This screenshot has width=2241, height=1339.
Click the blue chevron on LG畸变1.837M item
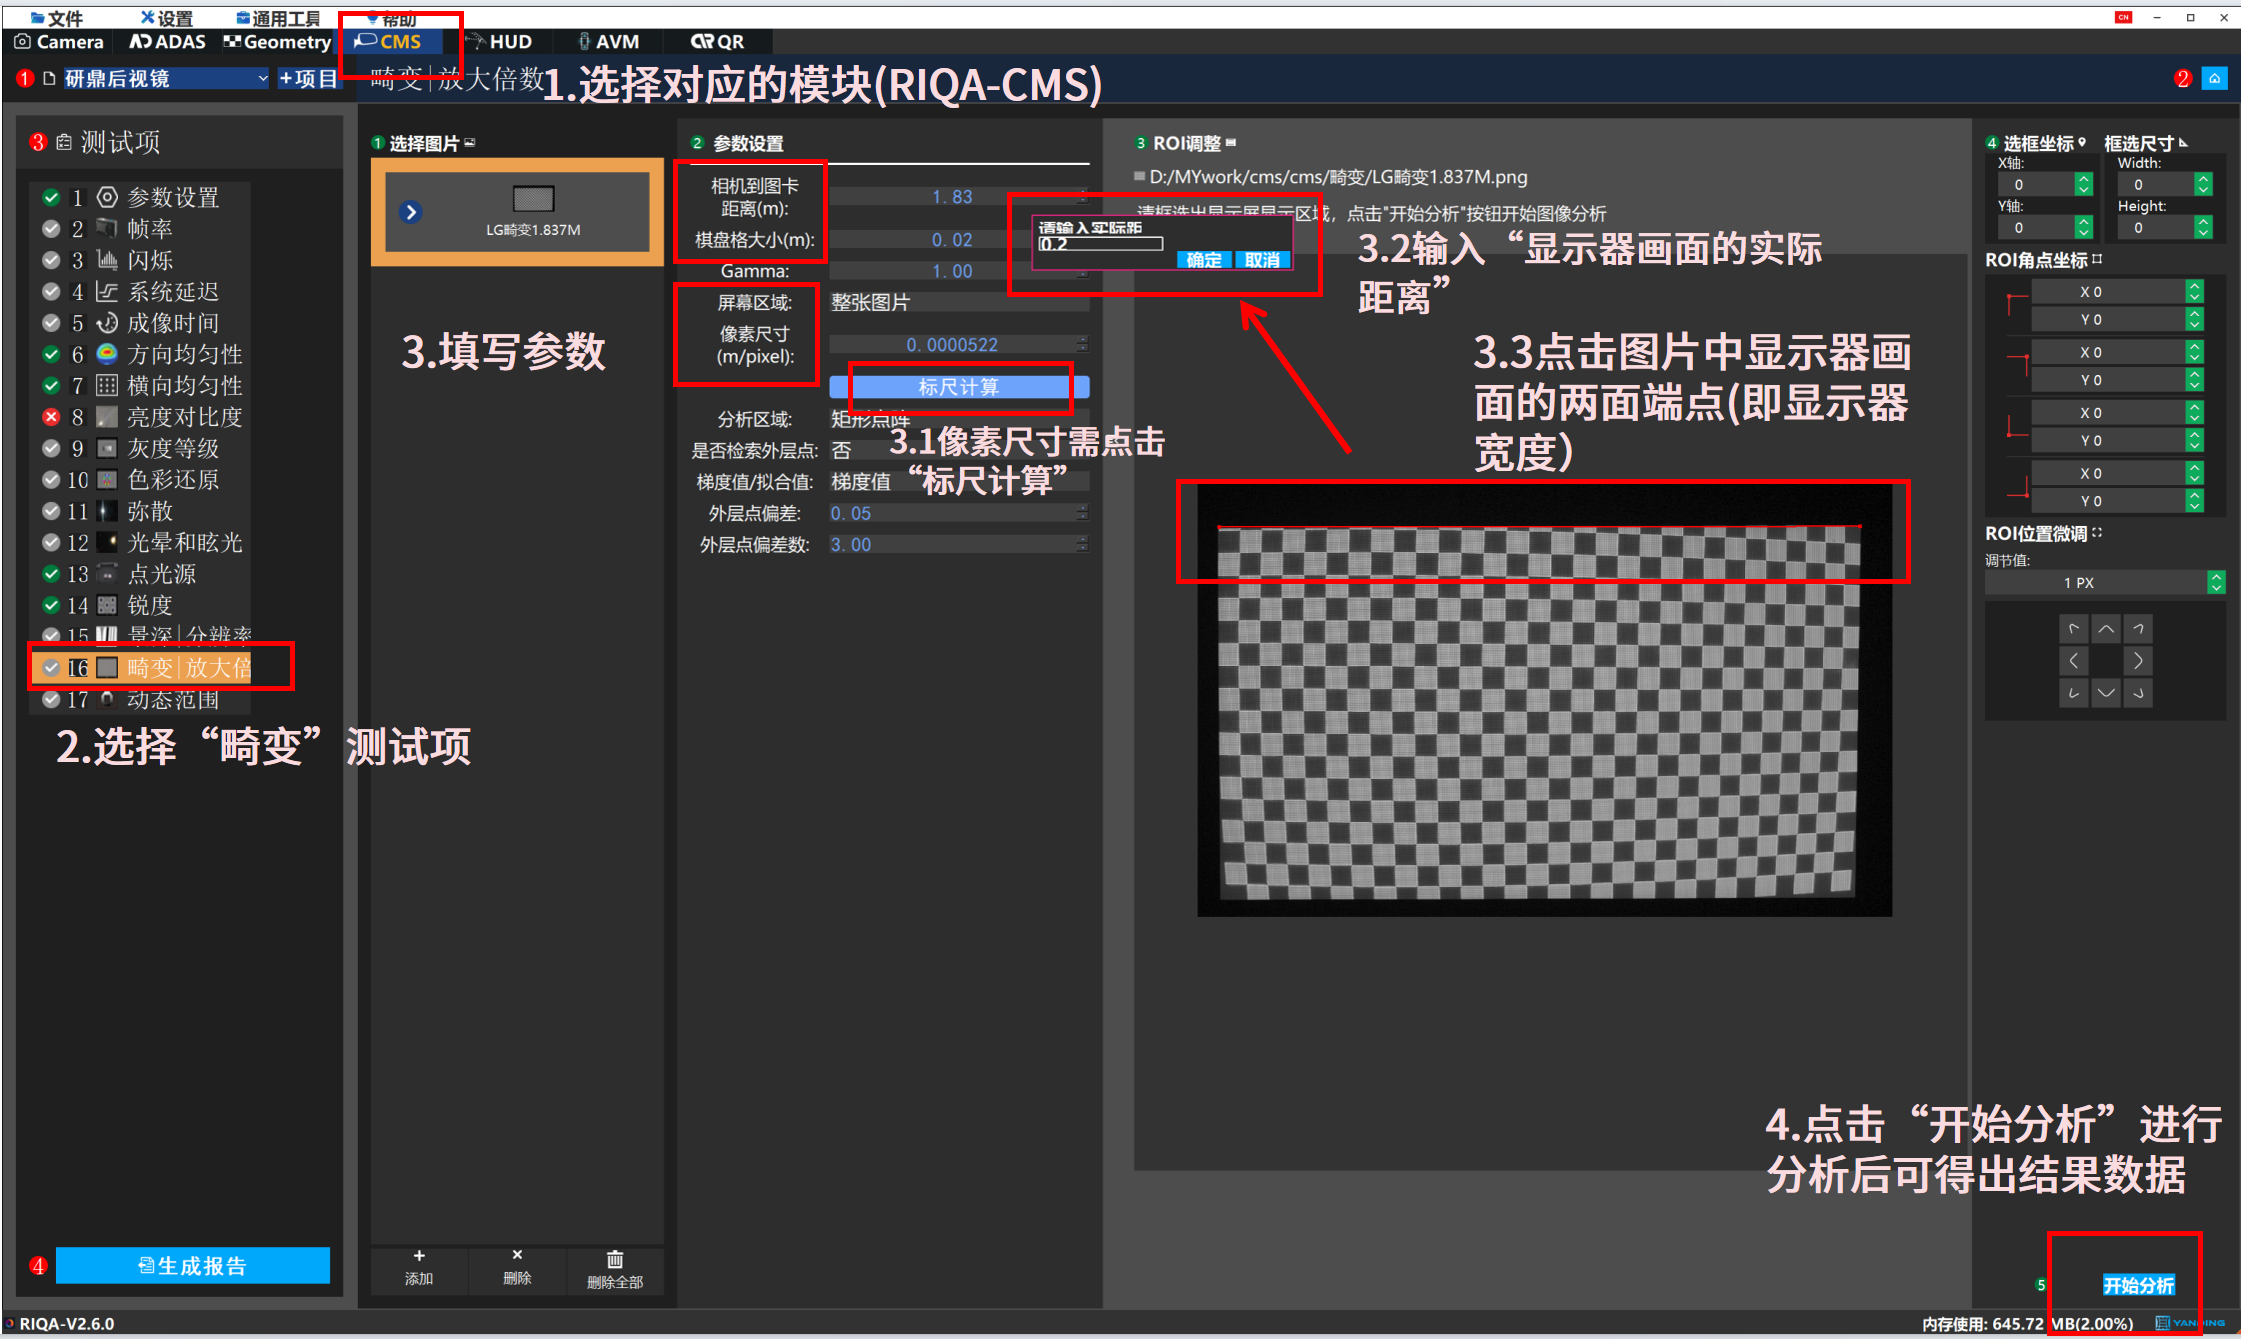coord(411,212)
